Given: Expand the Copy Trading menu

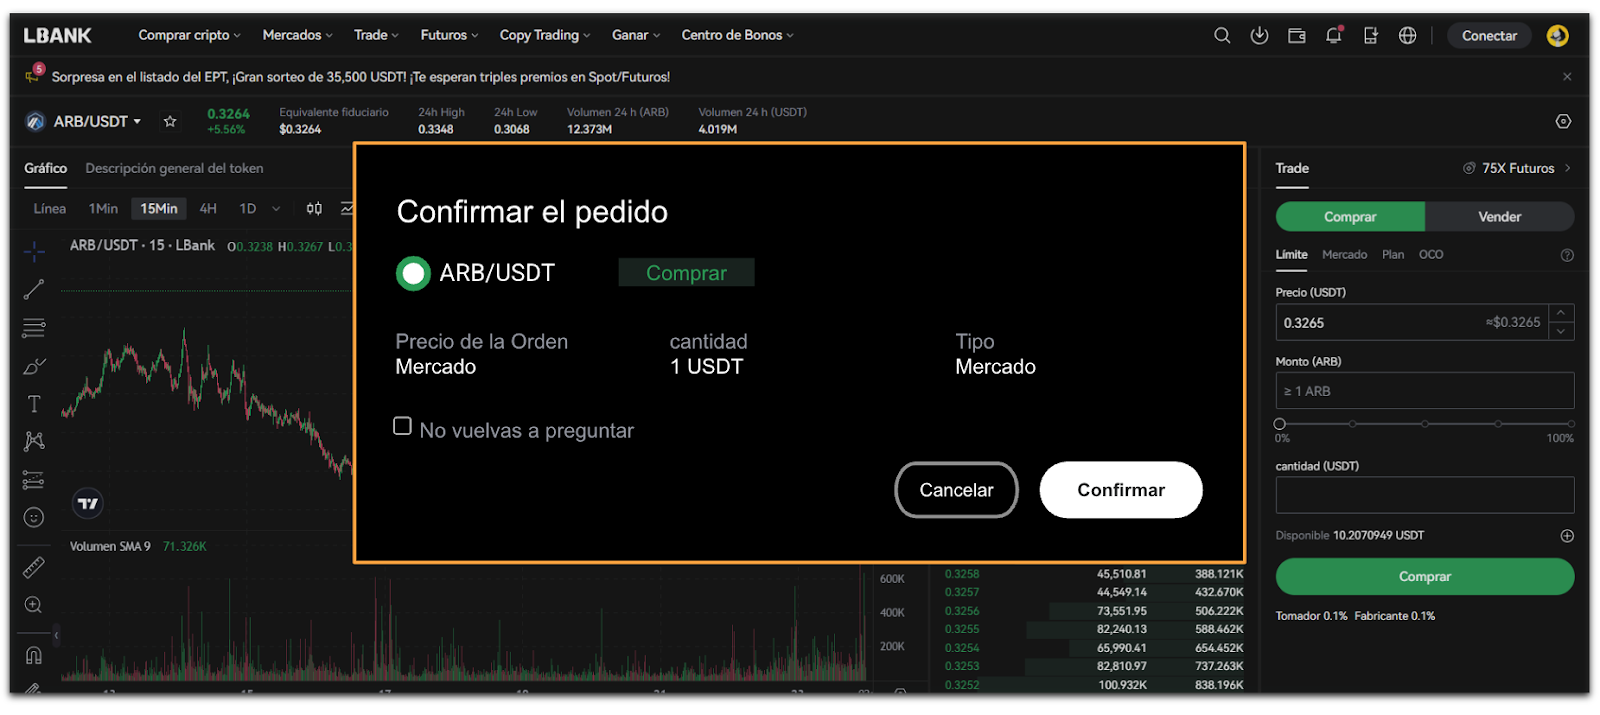Looking at the screenshot, I should coord(545,35).
